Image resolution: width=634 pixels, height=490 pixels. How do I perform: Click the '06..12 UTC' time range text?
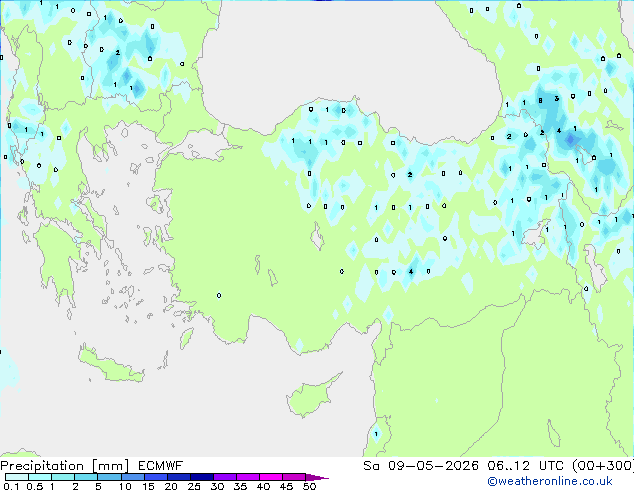pyautogui.click(x=526, y=466)
